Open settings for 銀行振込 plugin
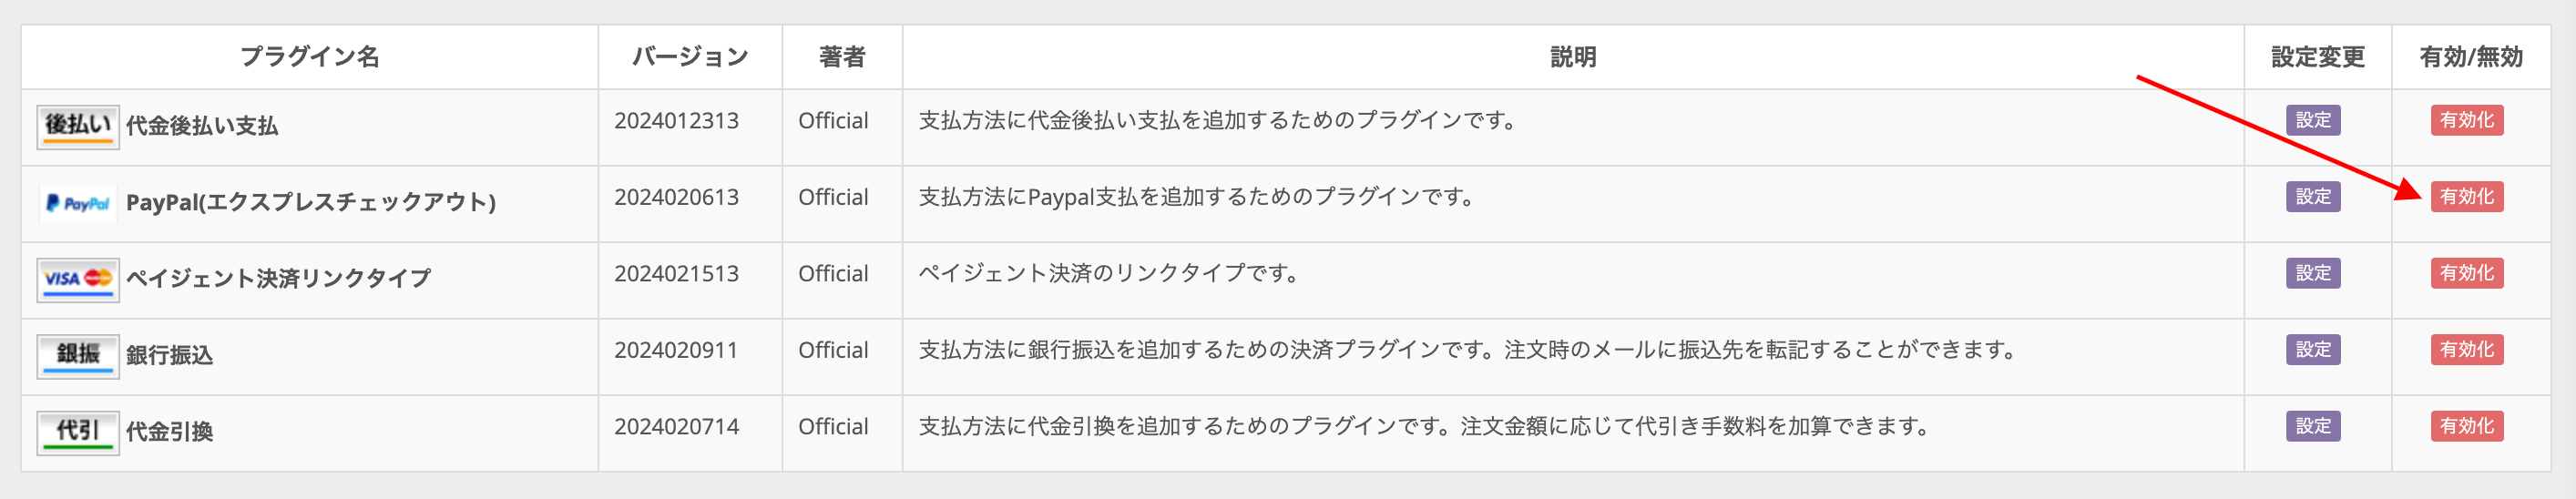2576x499 pixels. click(2312, 350)
